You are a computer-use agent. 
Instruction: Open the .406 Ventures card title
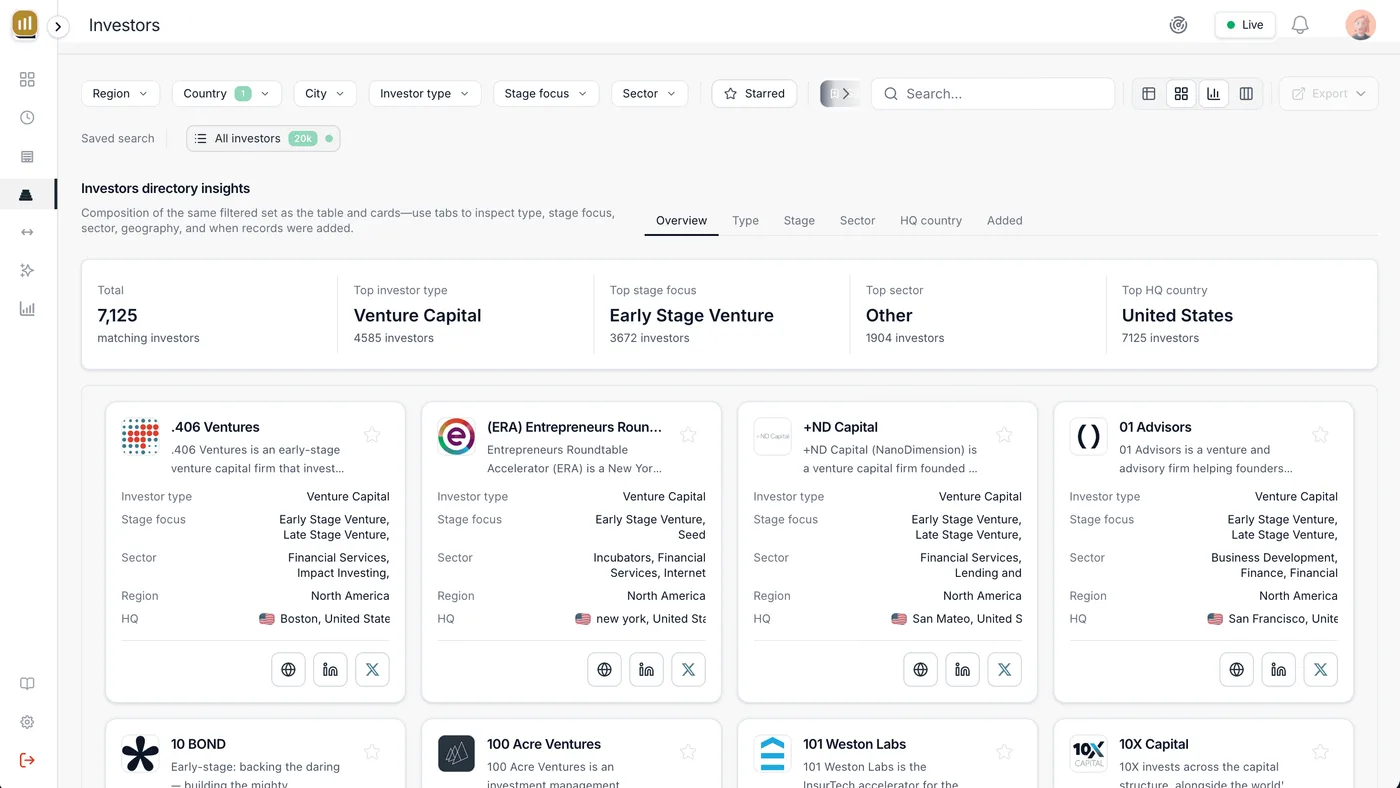(x=215, y=427)
